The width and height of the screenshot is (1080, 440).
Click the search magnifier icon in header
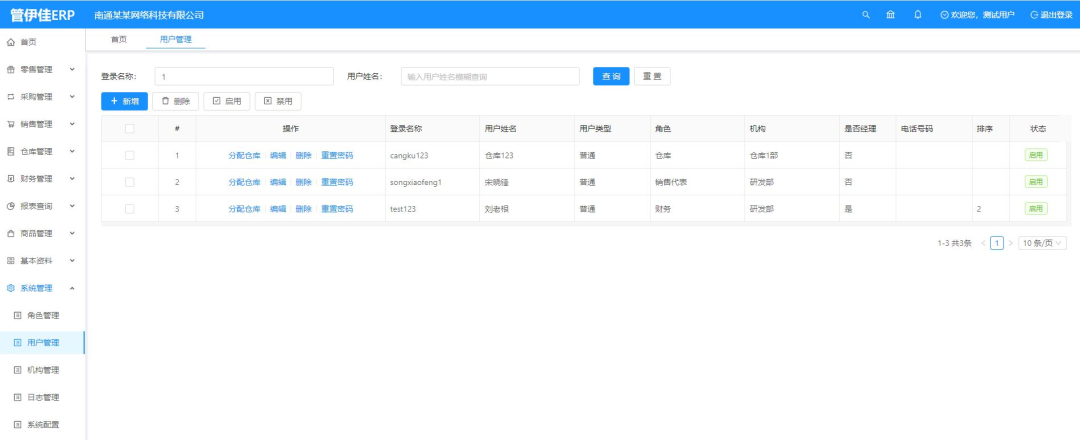tap(866, 15)
